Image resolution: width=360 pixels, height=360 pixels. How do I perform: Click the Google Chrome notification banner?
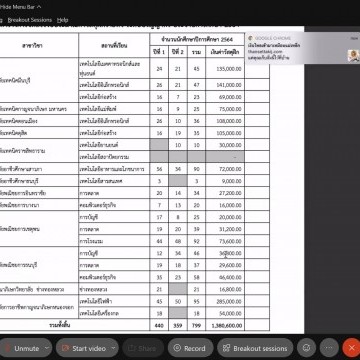pos(303,48)
